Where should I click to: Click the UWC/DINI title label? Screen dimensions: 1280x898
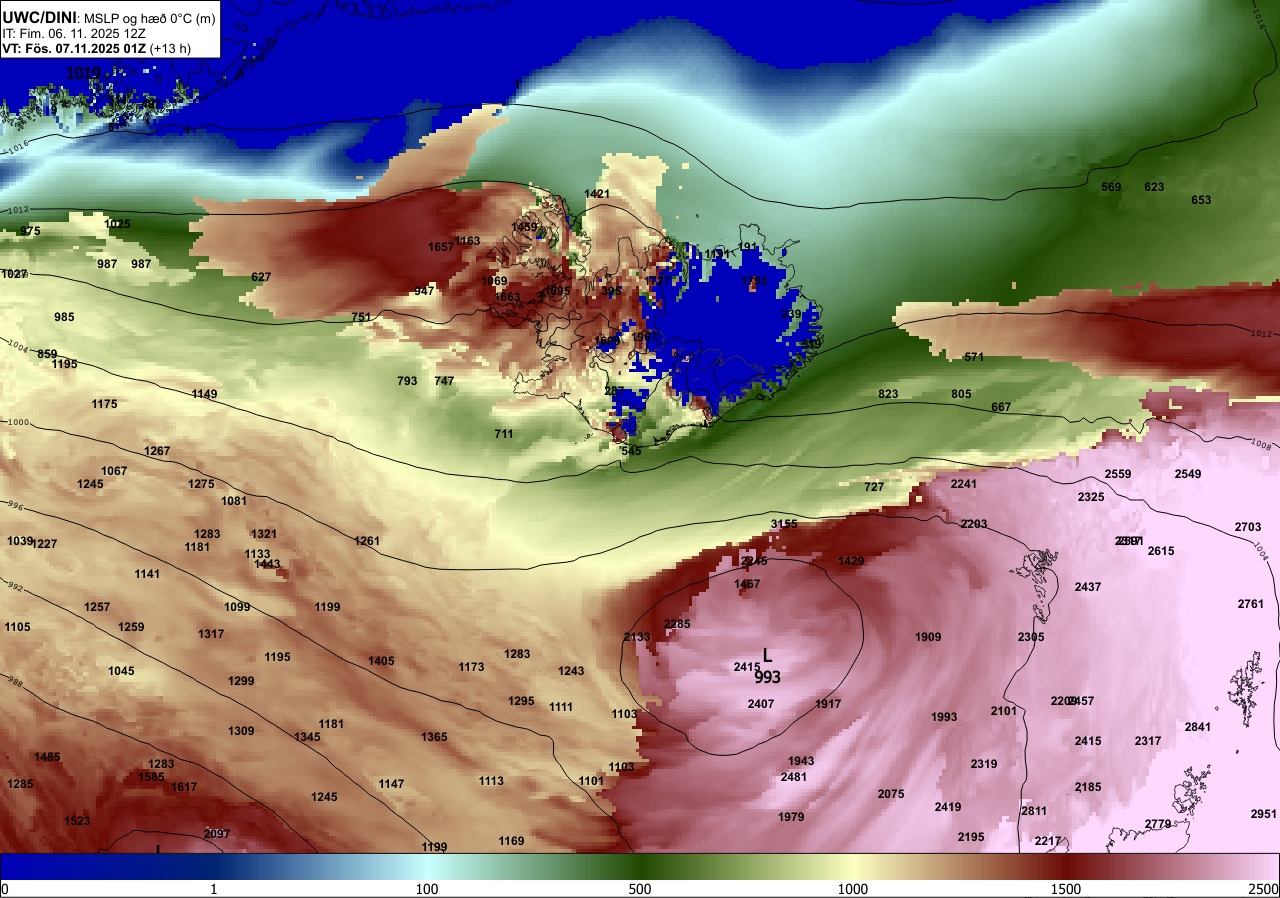tap(38, 16)
